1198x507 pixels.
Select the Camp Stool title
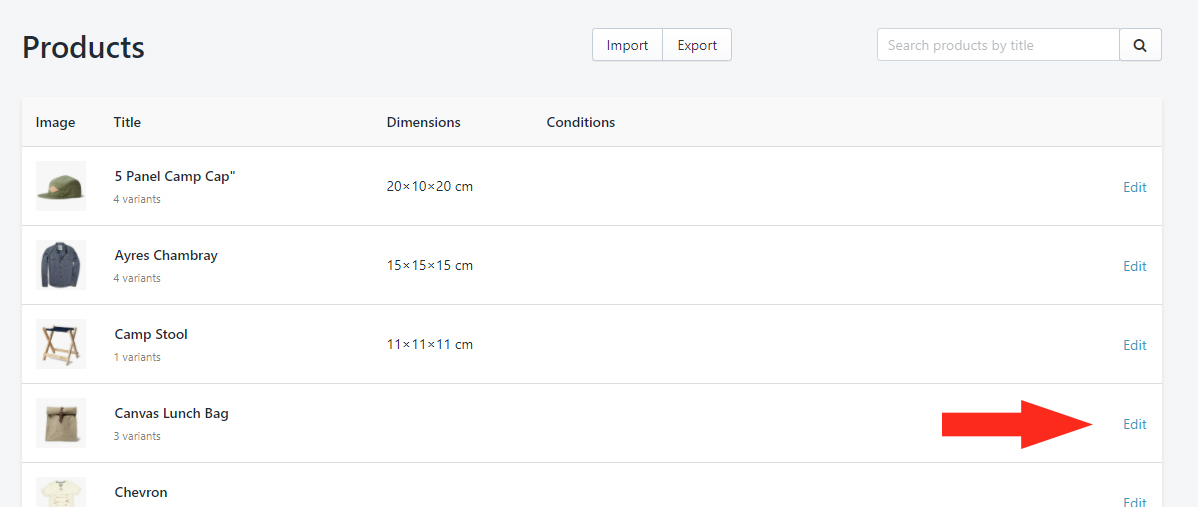tap(151, 334)
